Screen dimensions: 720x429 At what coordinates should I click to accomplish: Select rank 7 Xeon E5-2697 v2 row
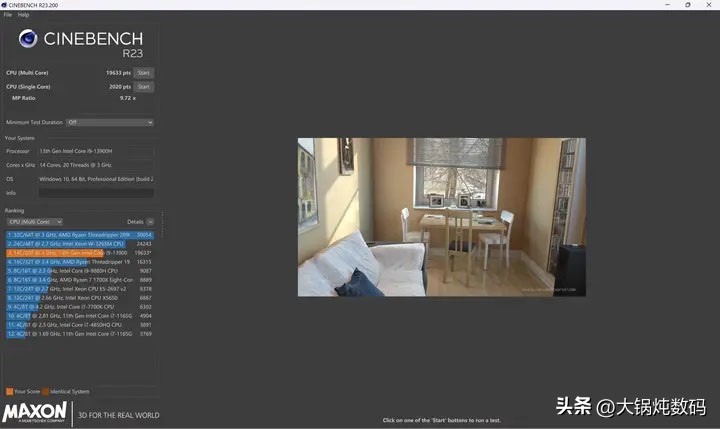(80, 289)
